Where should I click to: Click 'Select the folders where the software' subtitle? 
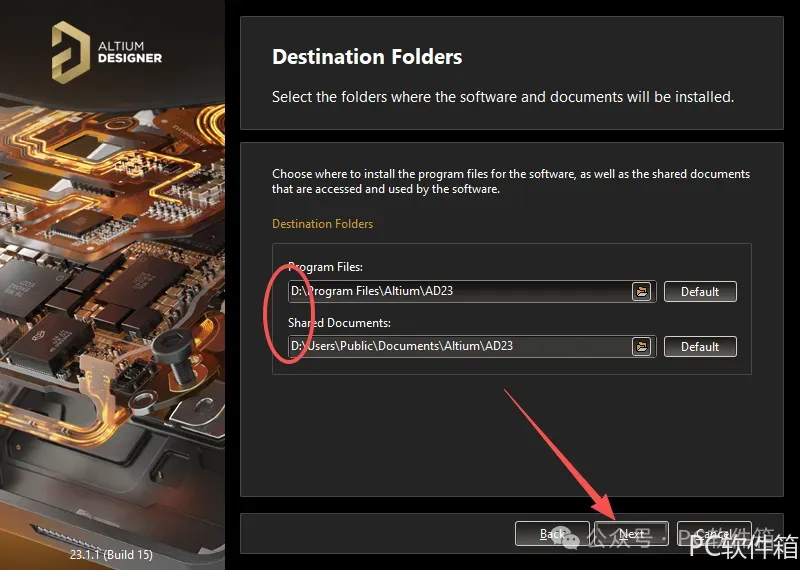tap(503, 96)
